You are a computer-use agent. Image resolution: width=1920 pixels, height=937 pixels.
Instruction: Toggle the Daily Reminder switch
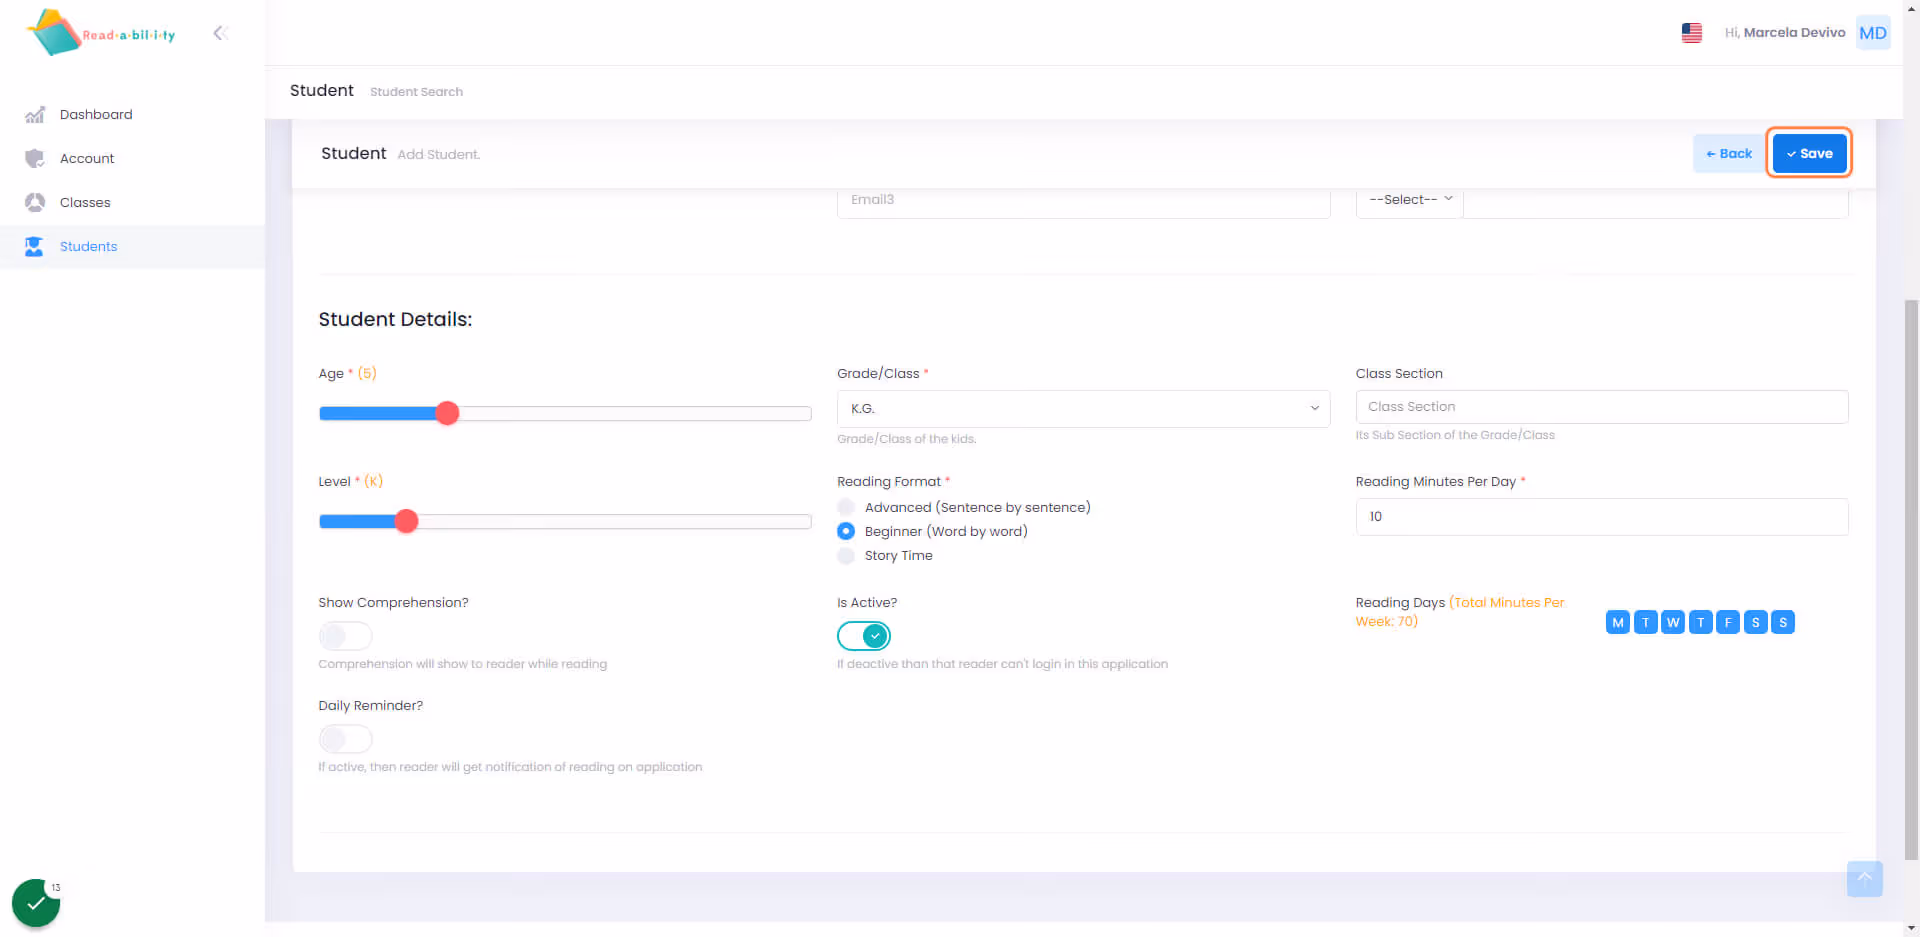(x=345, y=739)
